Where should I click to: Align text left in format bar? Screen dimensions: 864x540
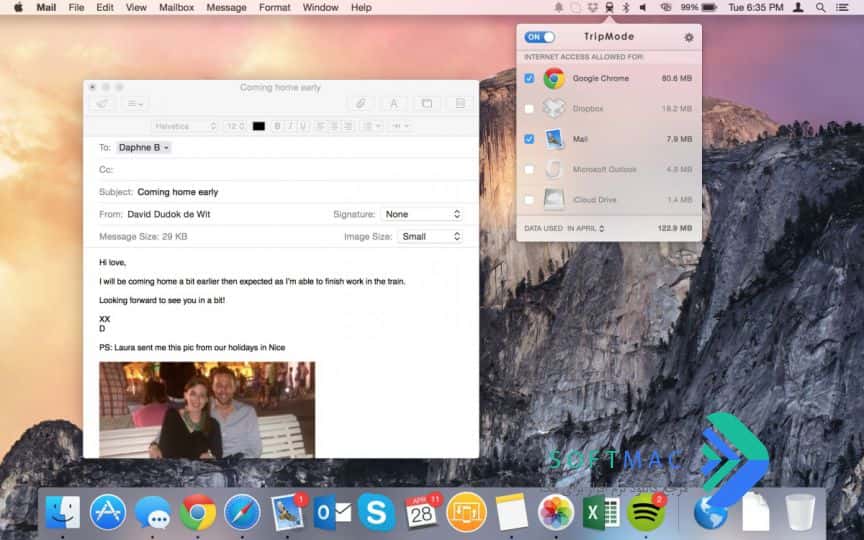(321, 126)
